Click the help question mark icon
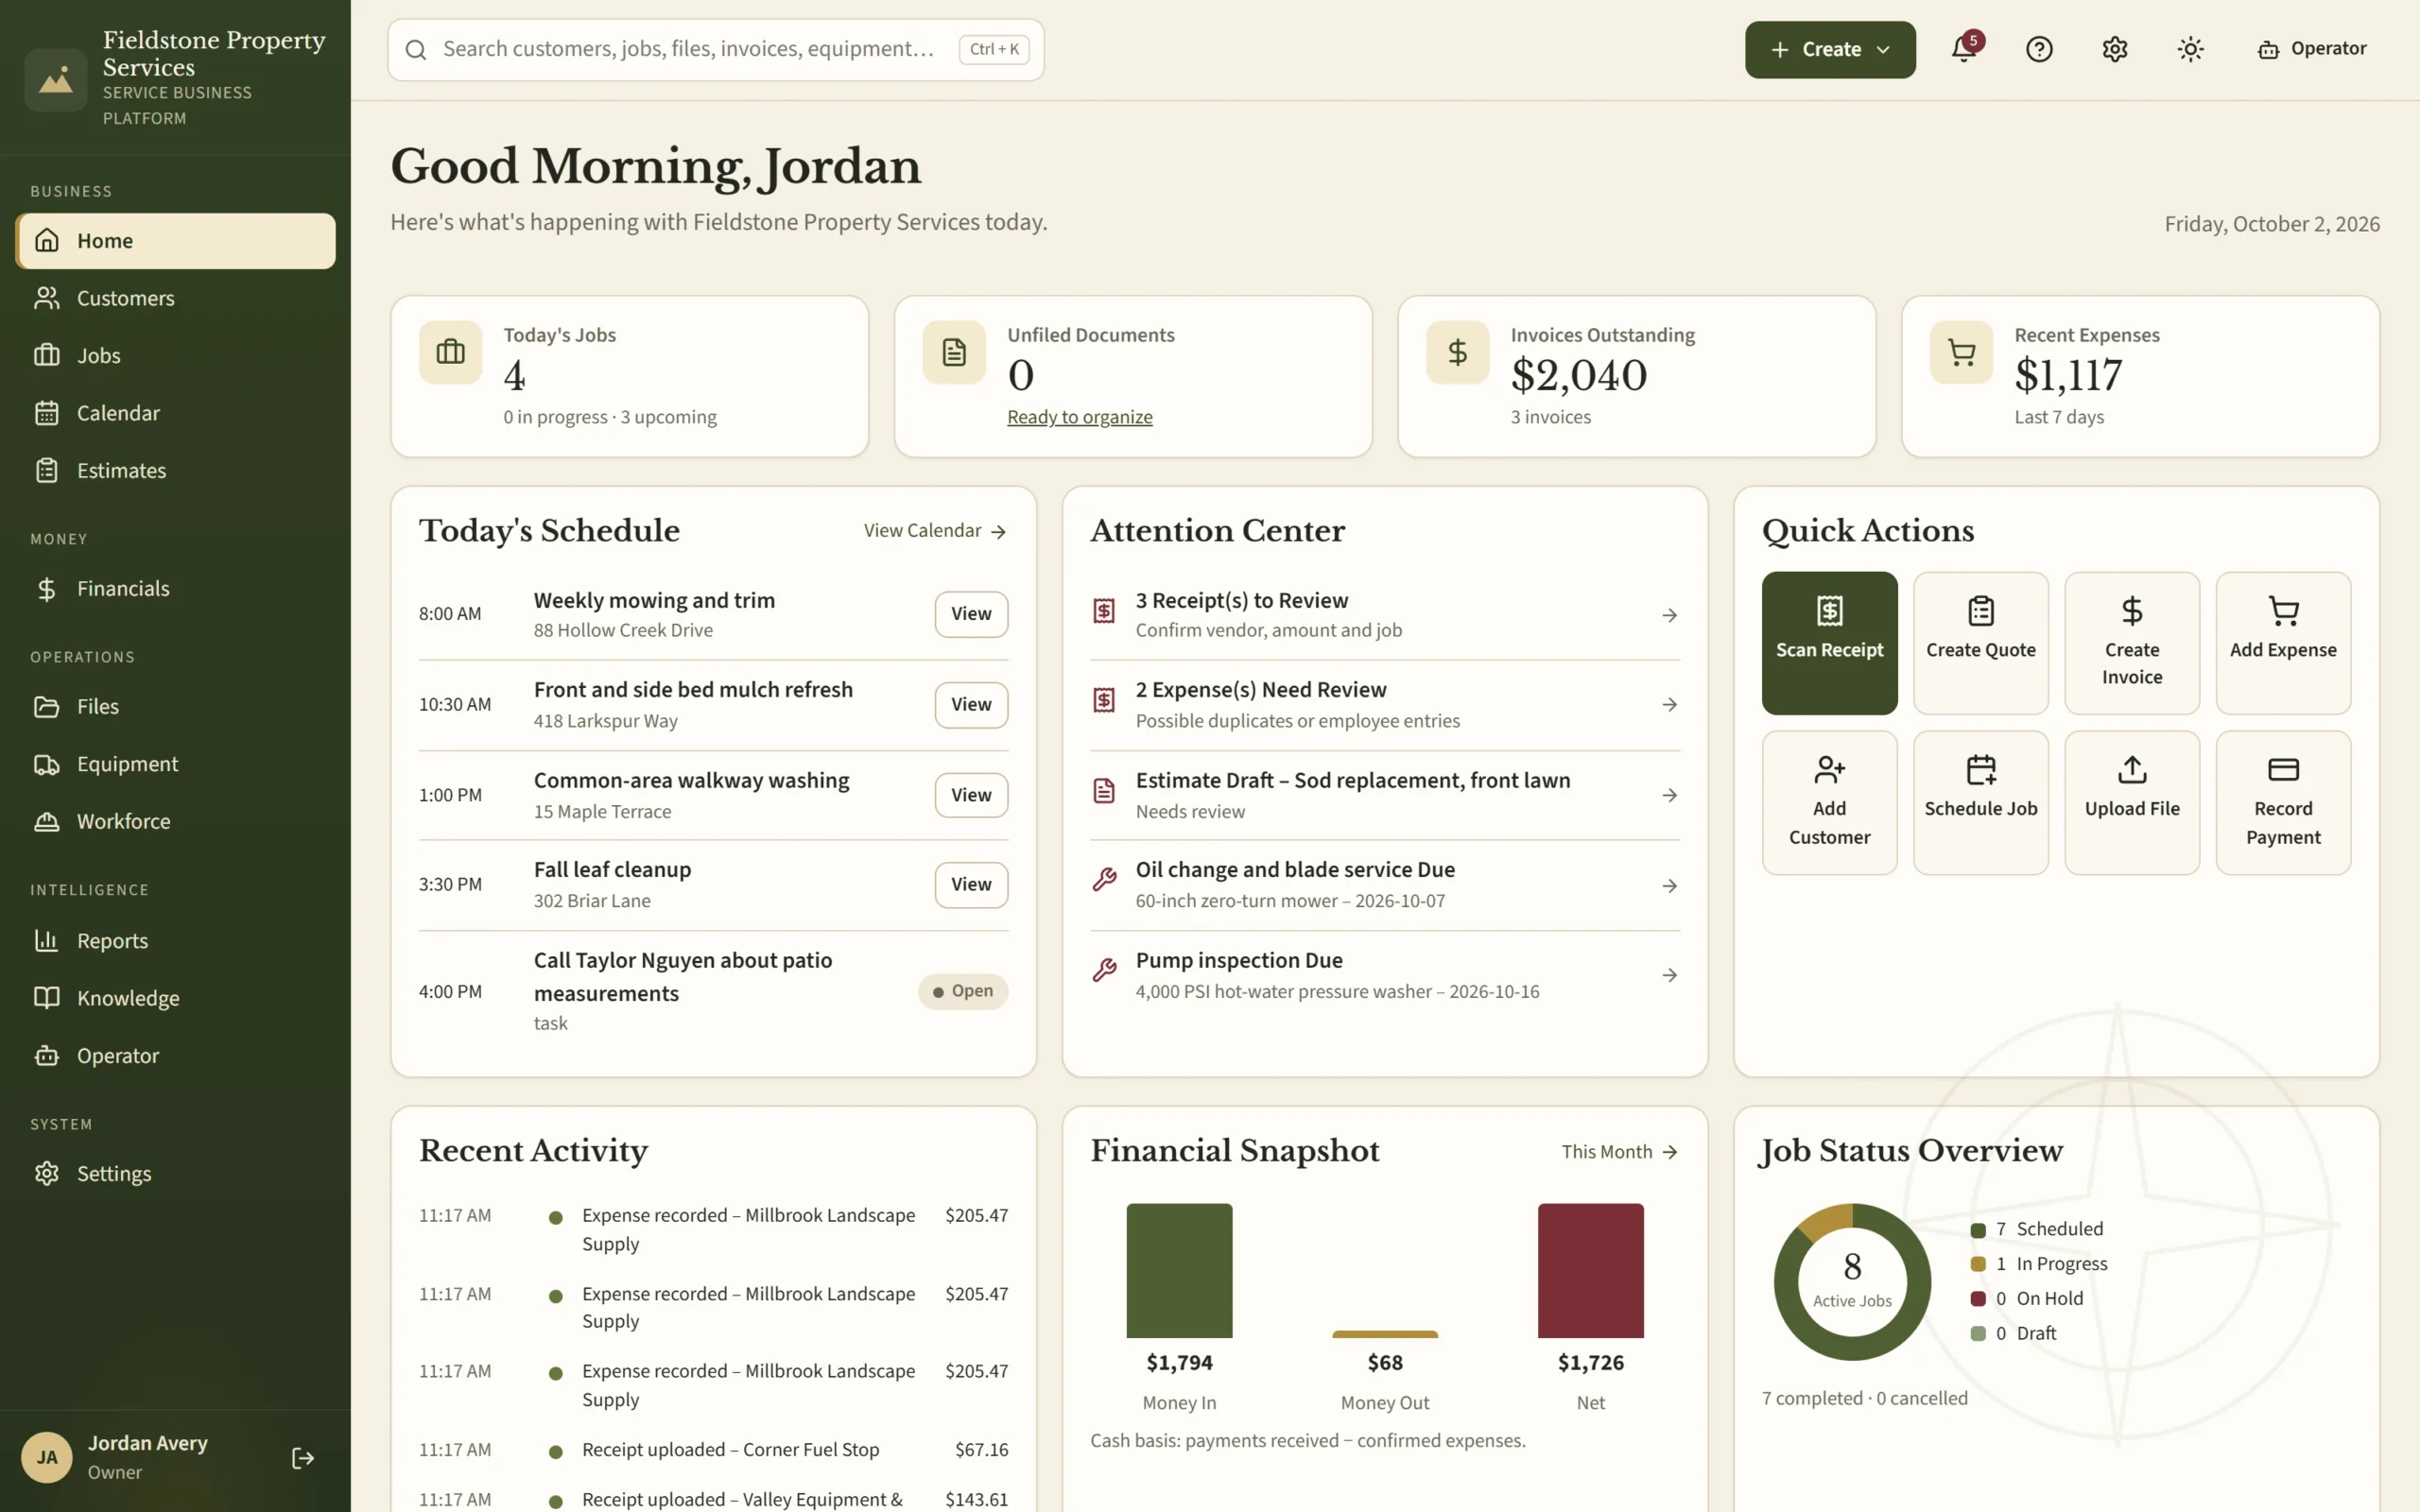Viewport: 2420px width, 1512px height. [x=2039, y=49]
